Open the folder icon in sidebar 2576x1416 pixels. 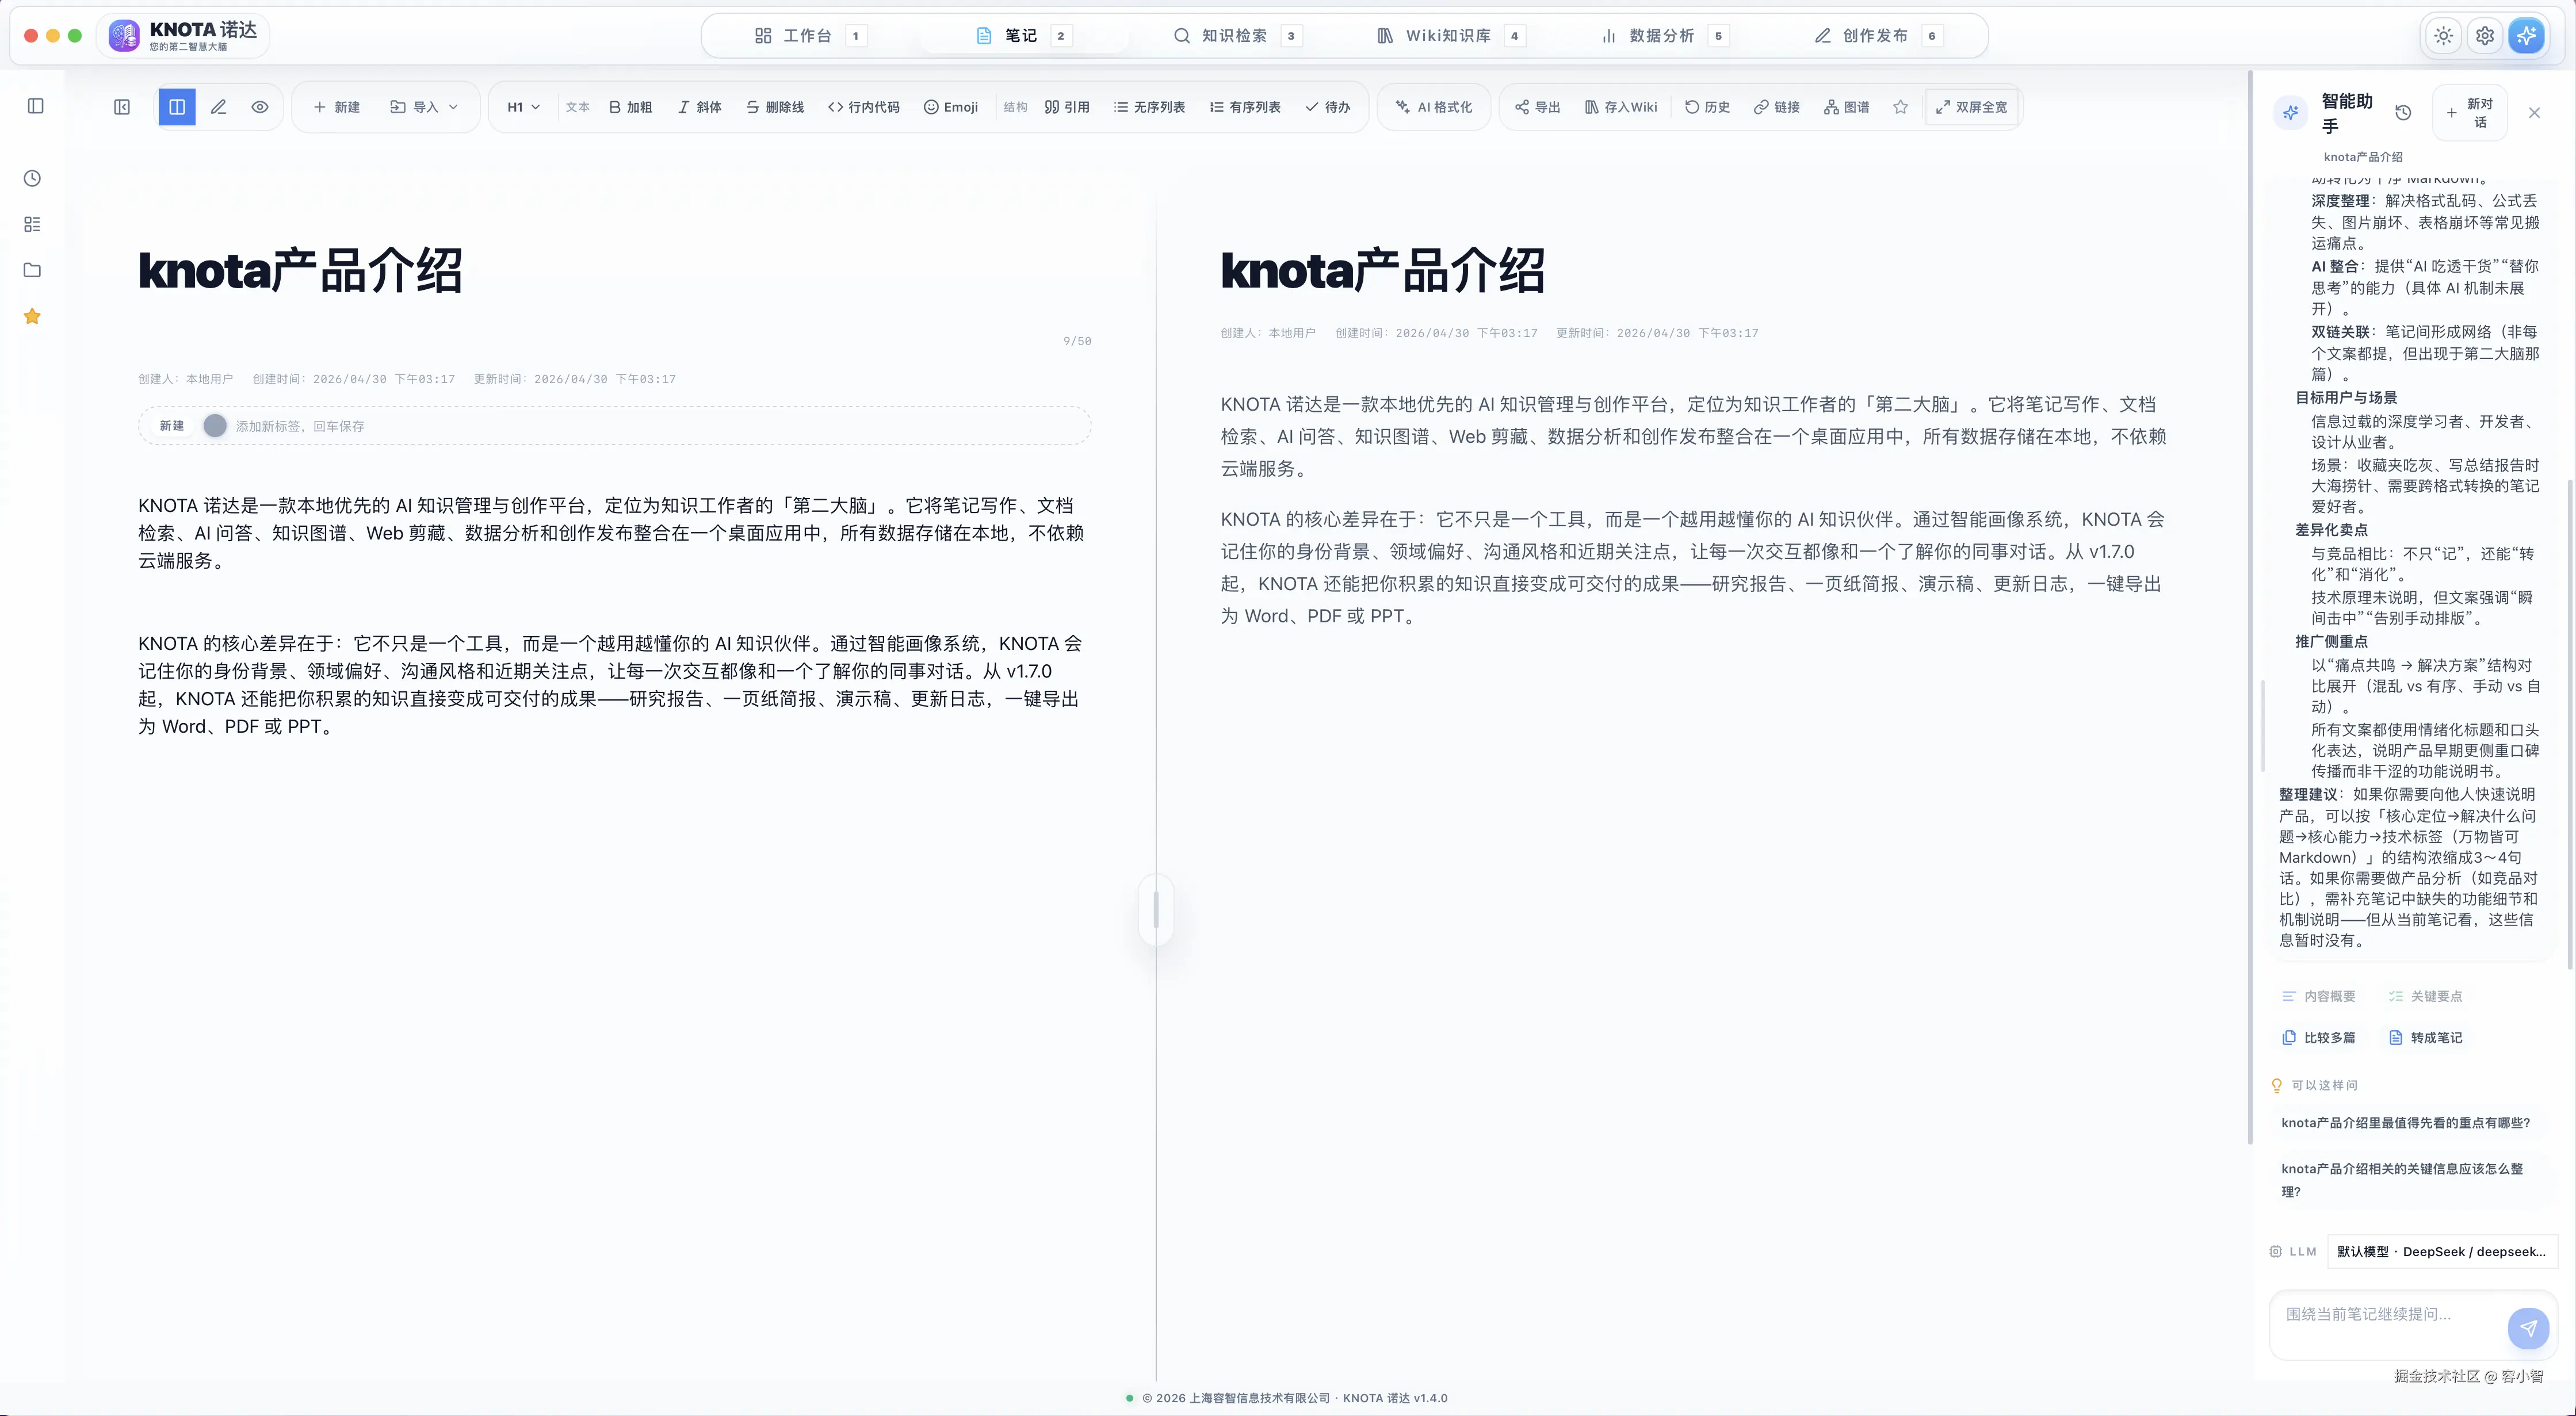point(32,270)
